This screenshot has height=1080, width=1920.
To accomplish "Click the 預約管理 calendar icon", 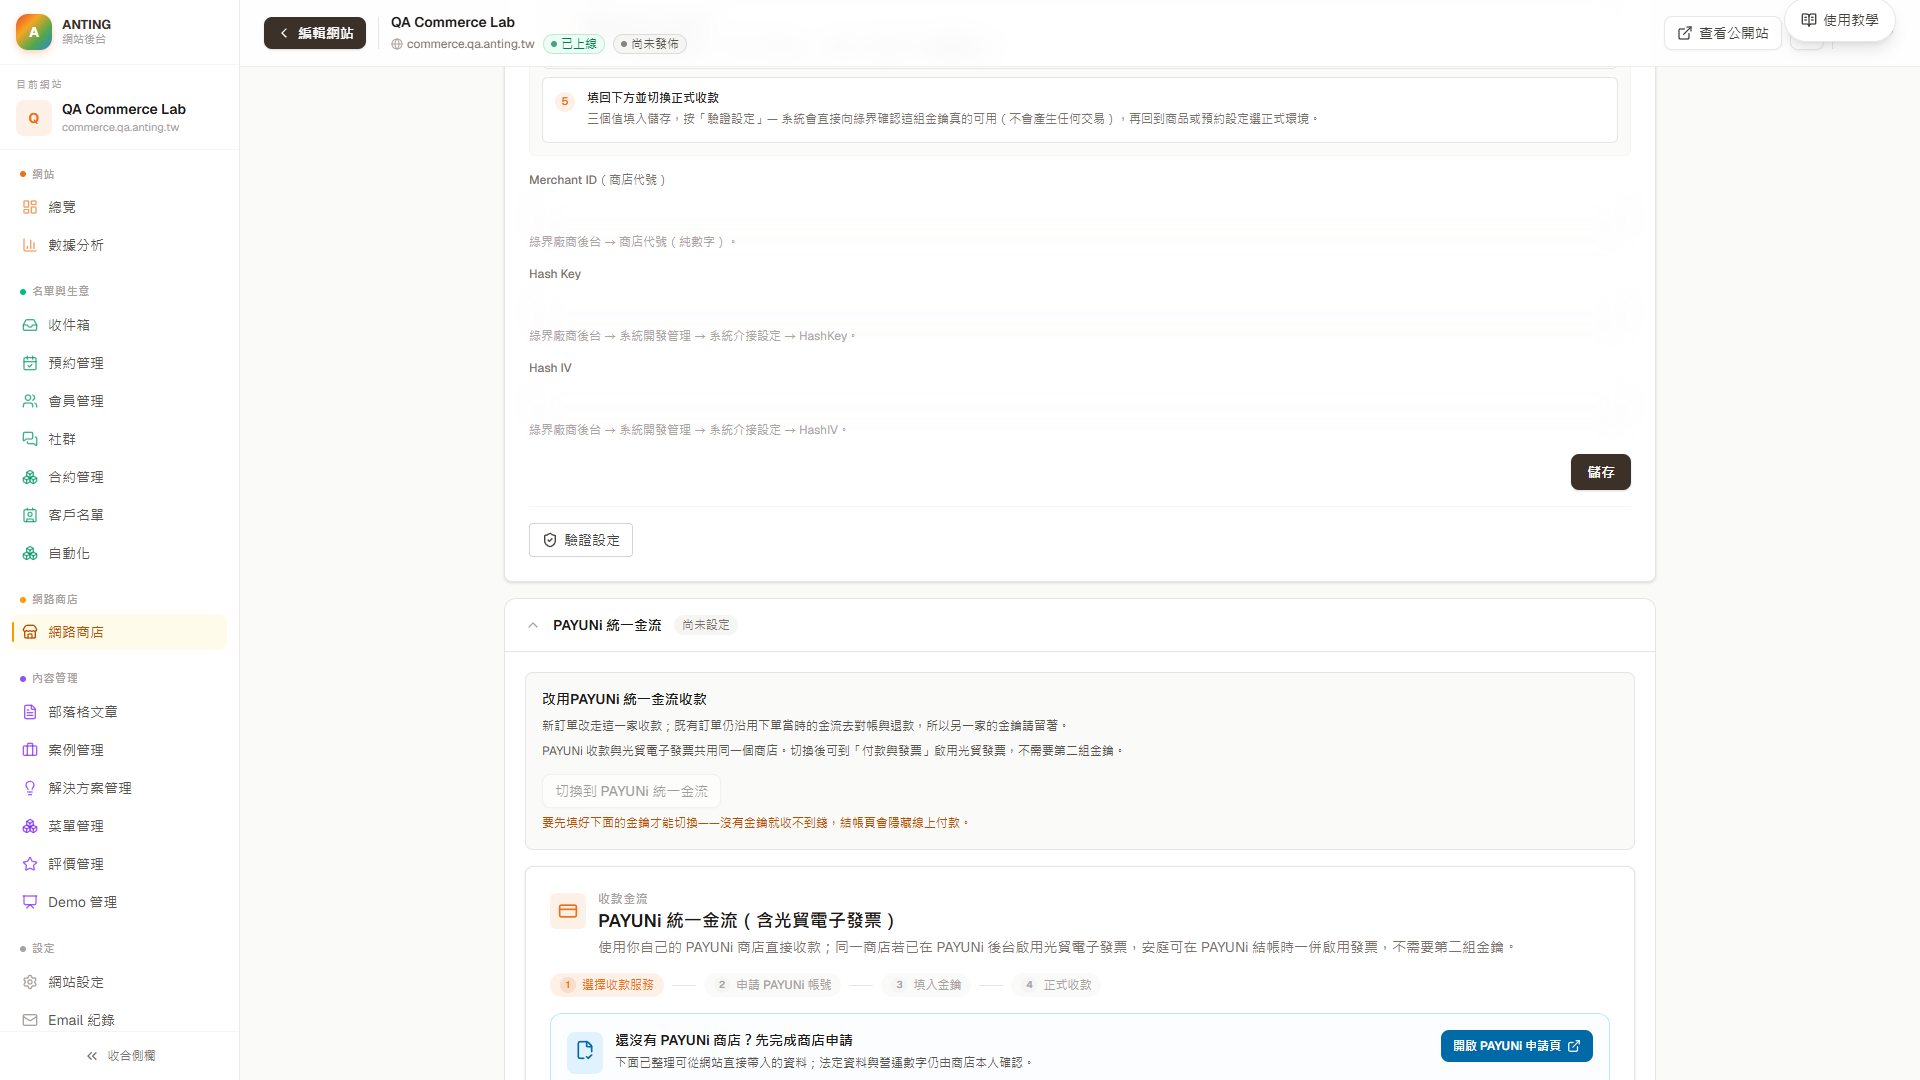I will click(30, 363).
